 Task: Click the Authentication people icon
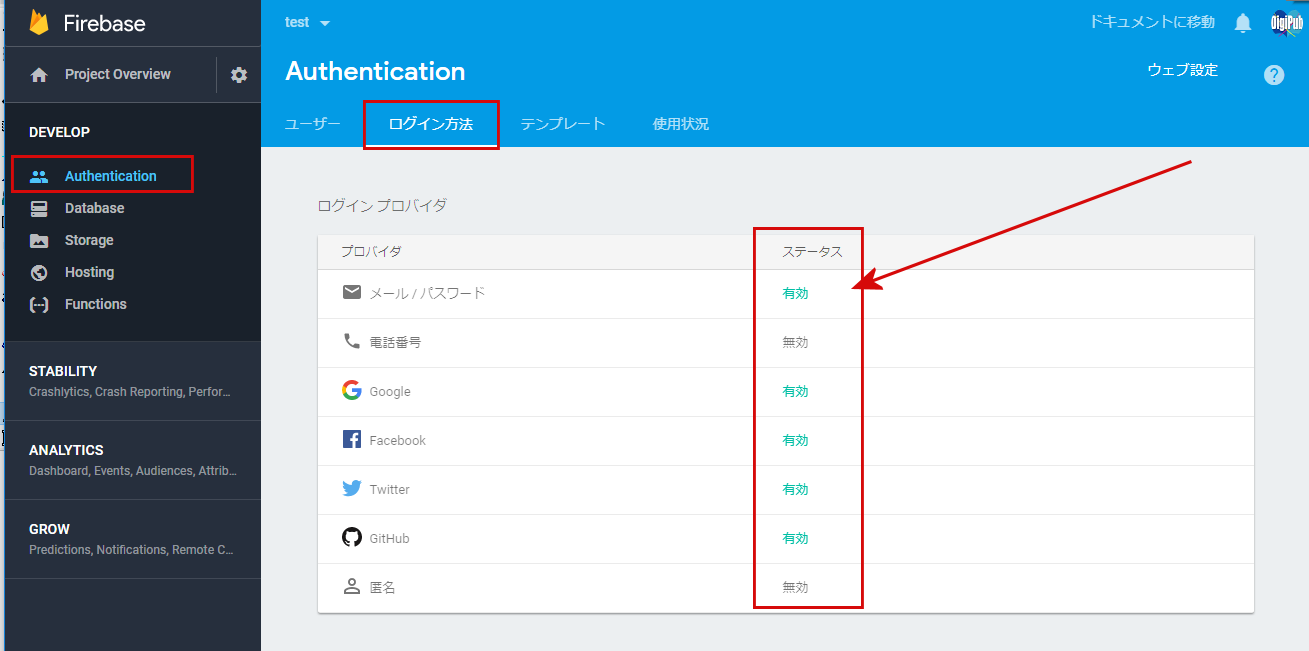click(39, 176)
